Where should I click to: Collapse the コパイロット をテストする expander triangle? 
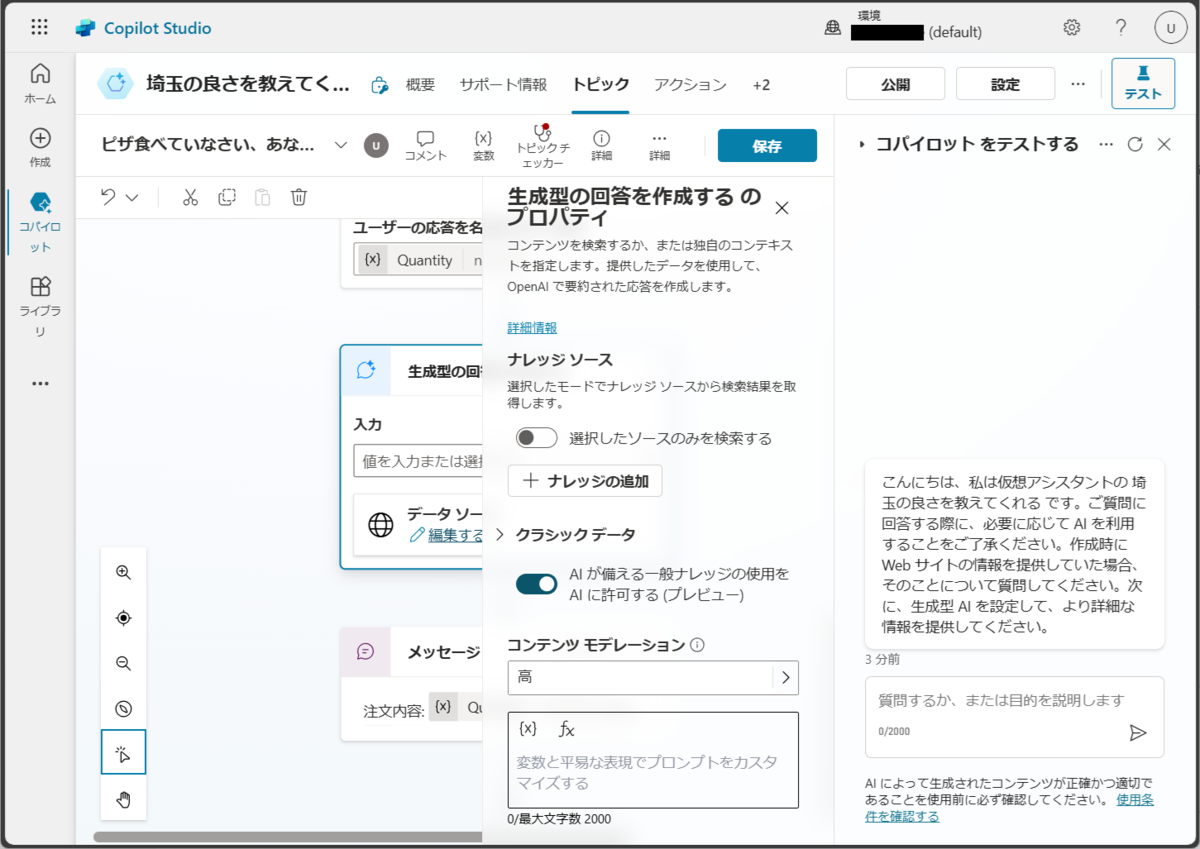coord(862,145)
